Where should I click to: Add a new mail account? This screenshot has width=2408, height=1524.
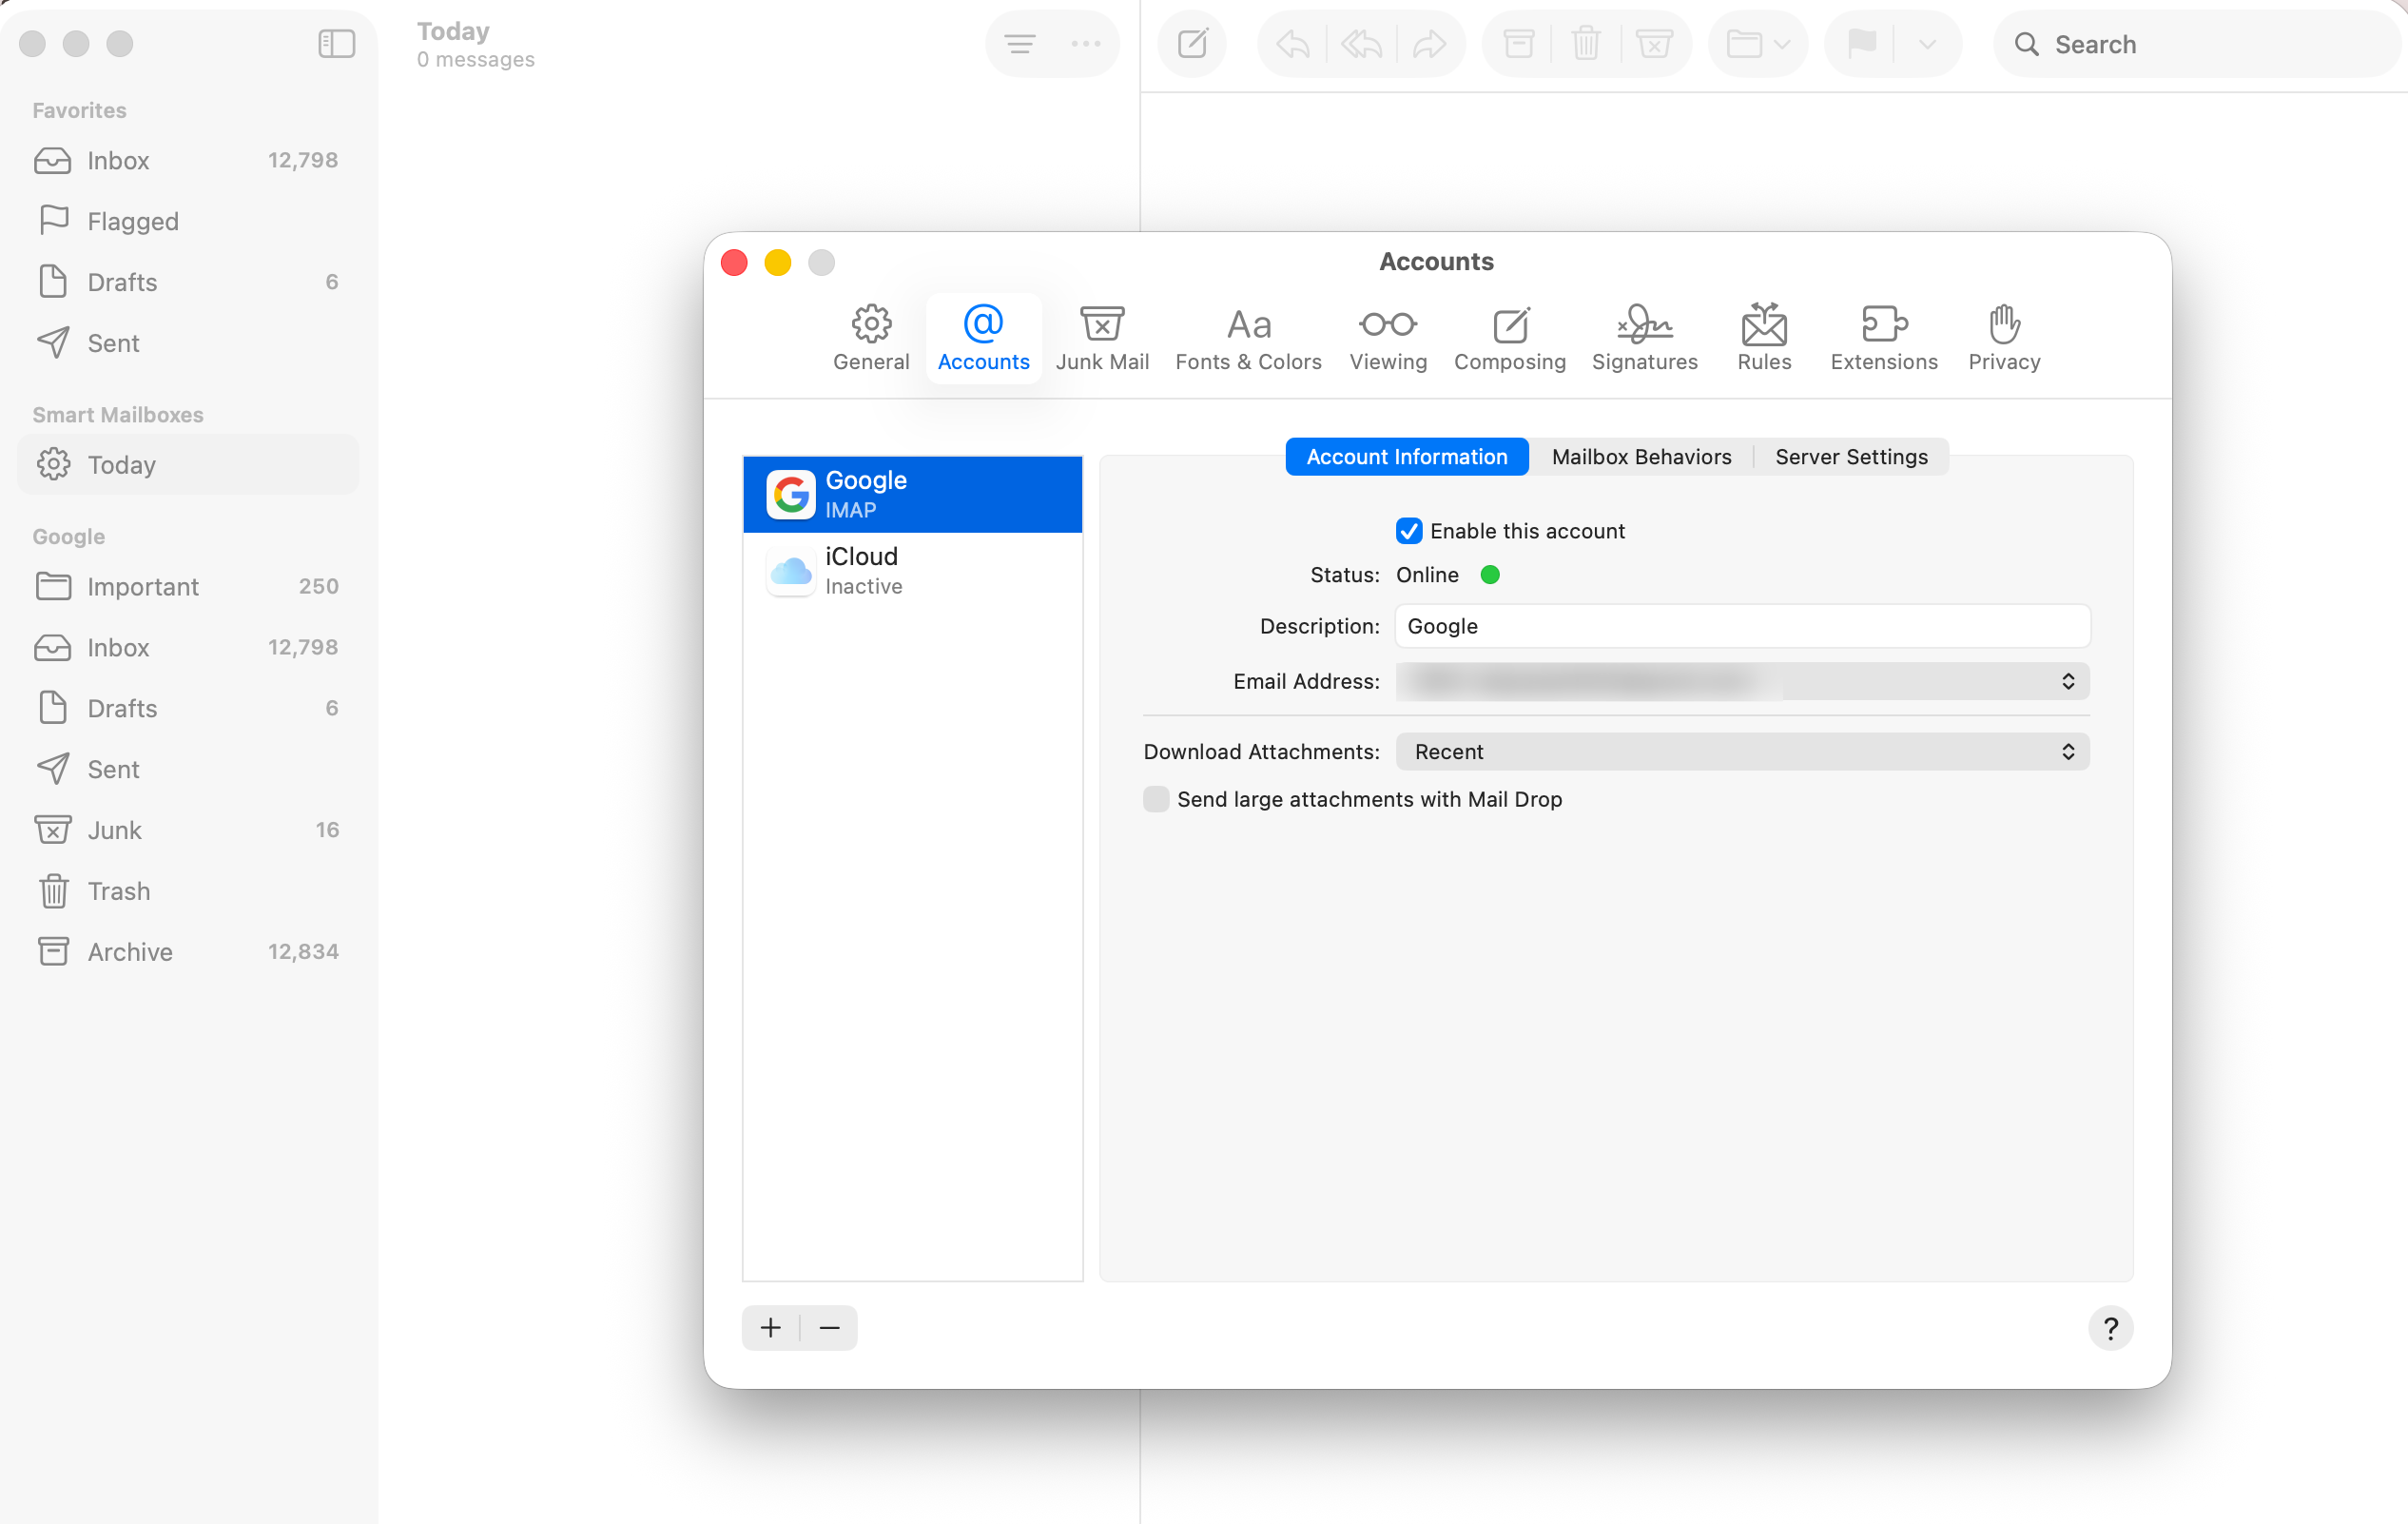point(769,1327)
